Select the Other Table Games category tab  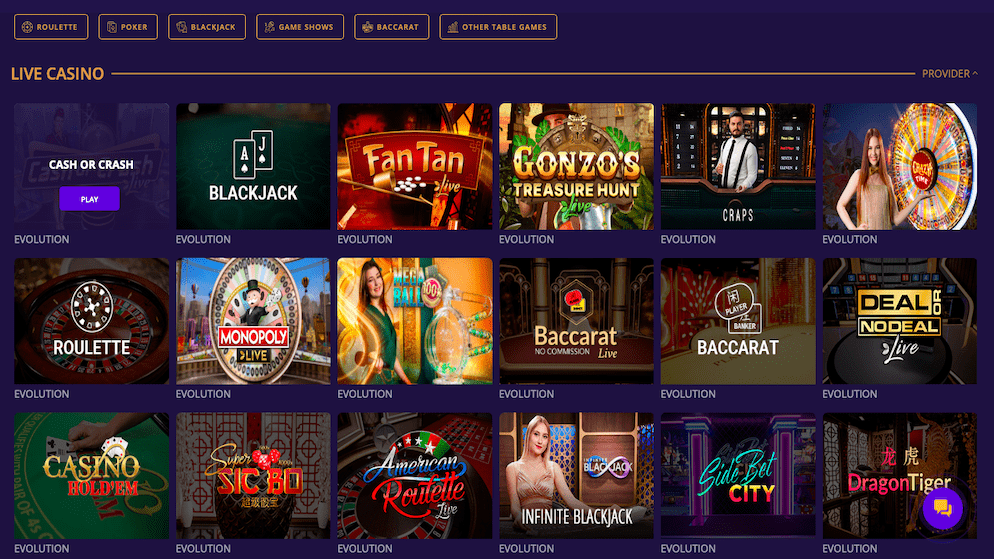coord(498,27)
